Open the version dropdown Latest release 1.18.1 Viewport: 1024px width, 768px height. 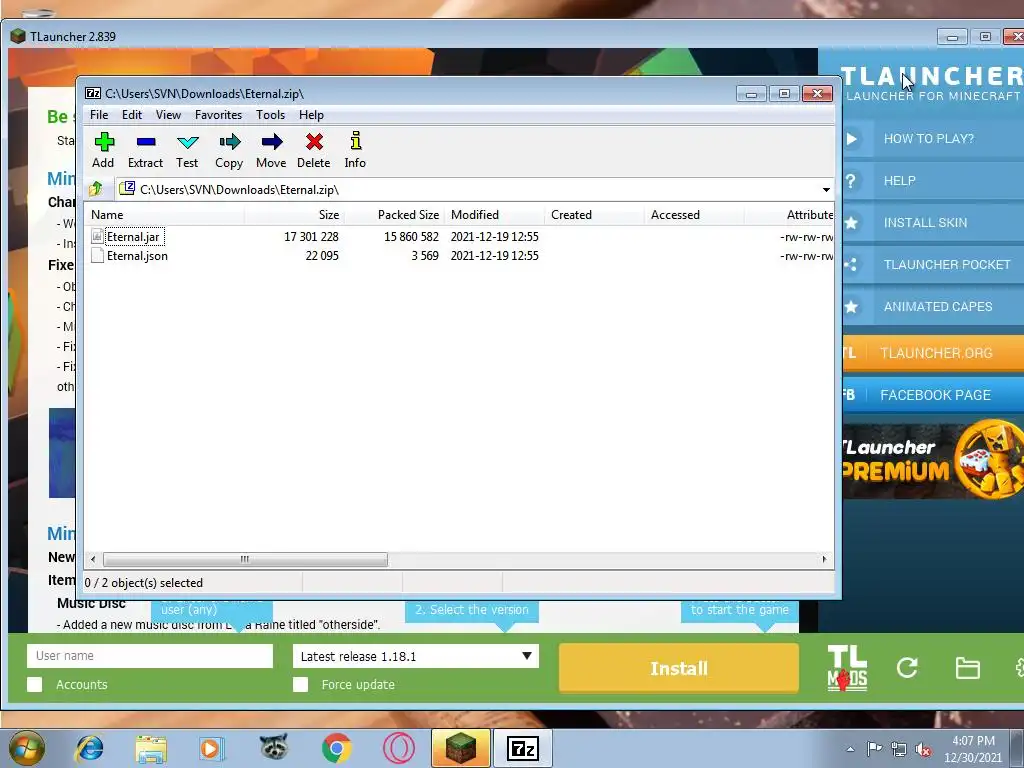pyautogui.click(x=416, y=656)
